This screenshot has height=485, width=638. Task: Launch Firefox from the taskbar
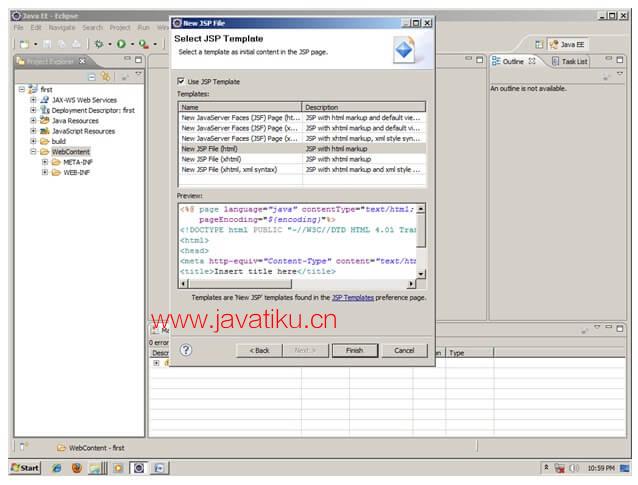pyautogui.click(x=76, y=468)
